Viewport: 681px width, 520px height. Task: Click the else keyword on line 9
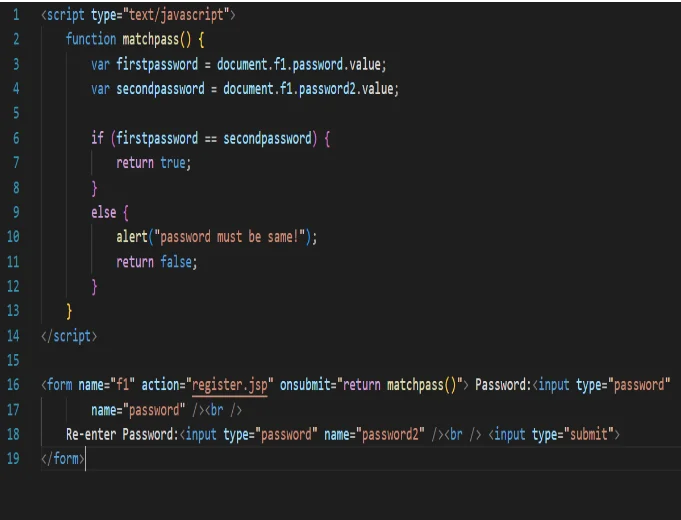(x=103, y=213)
